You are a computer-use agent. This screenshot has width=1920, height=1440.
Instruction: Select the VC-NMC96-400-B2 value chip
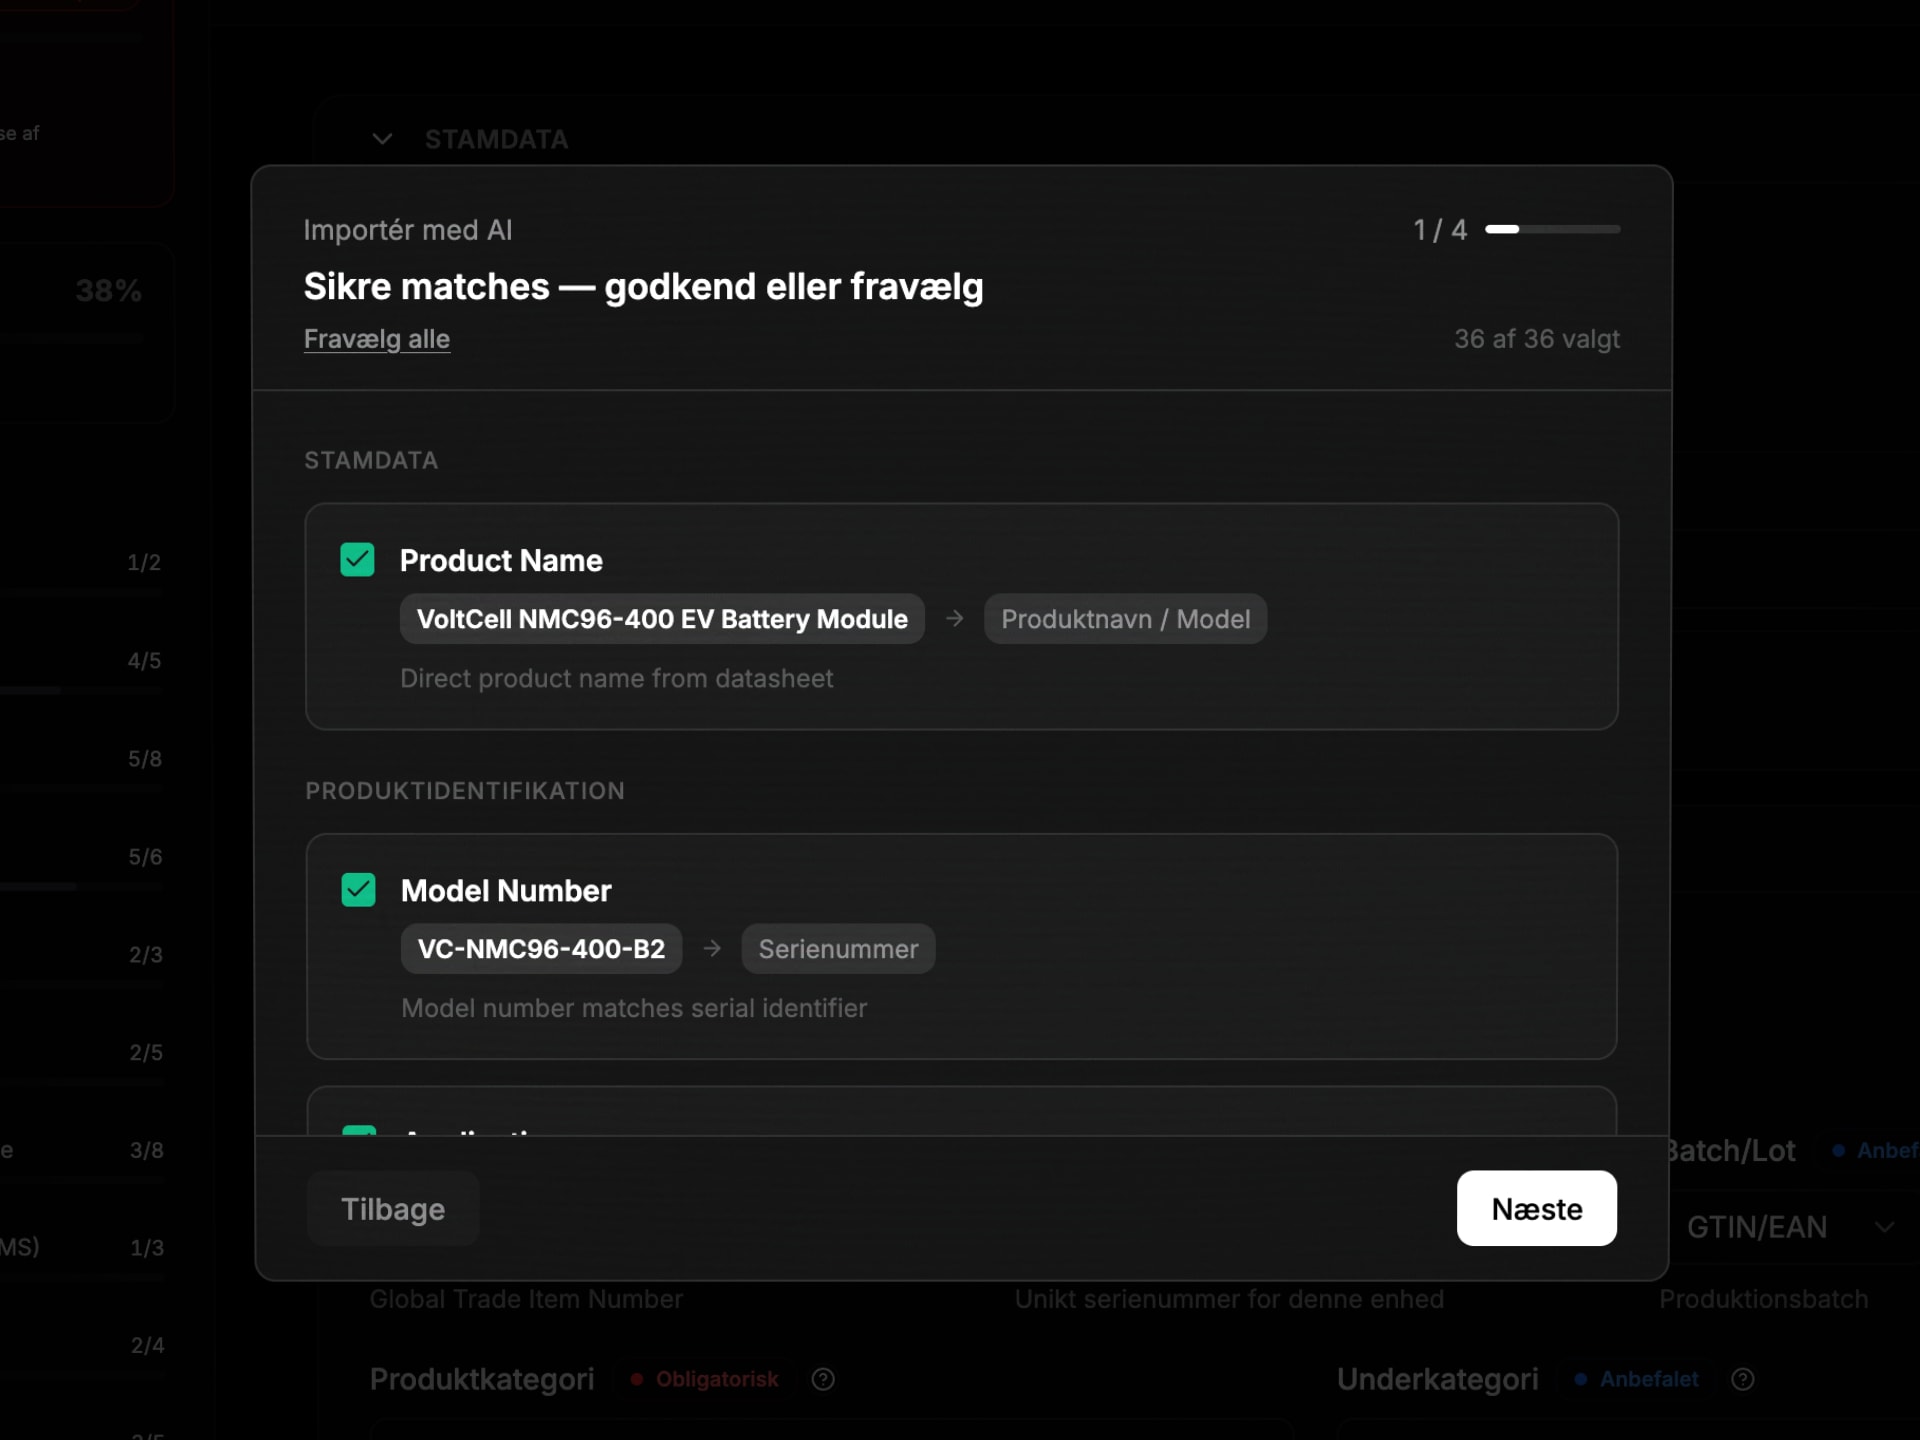541,948
